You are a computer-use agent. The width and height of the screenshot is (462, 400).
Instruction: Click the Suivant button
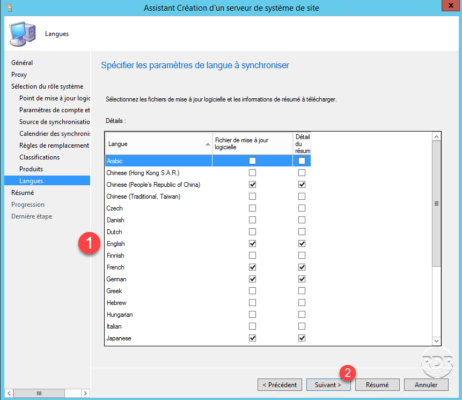pos(328,385)
